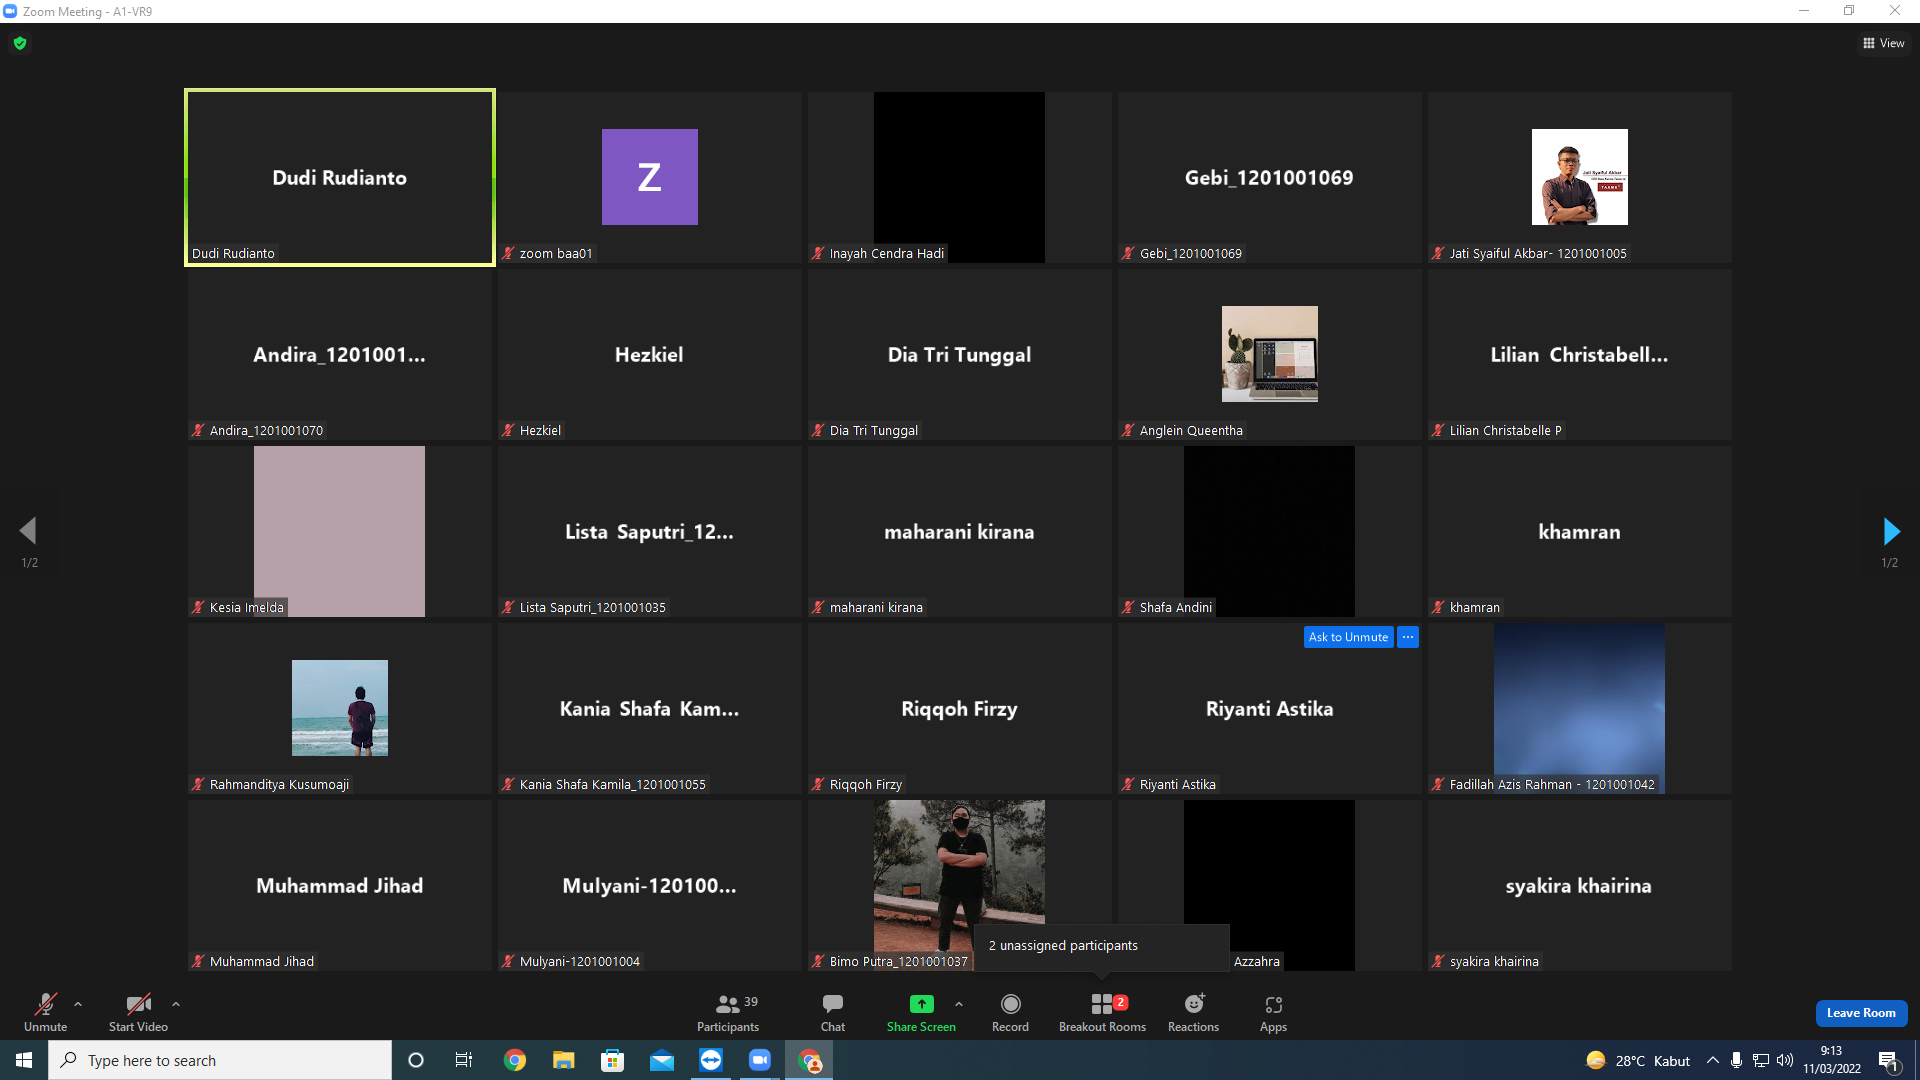Open TeamViewer from taskbar
1920x1080 pixels.
click(711, 1060)
